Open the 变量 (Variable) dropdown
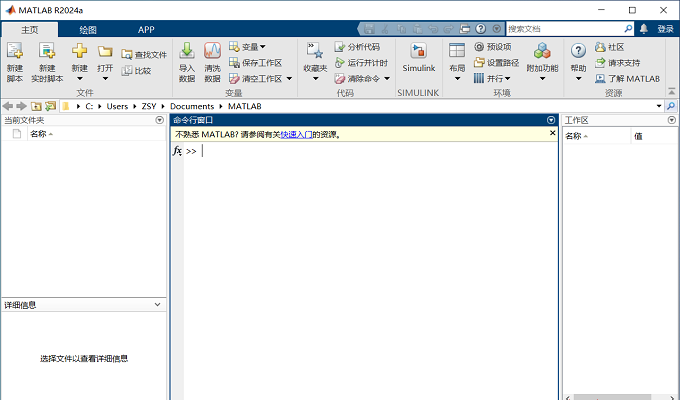680x400 pixels. [247, 46]
